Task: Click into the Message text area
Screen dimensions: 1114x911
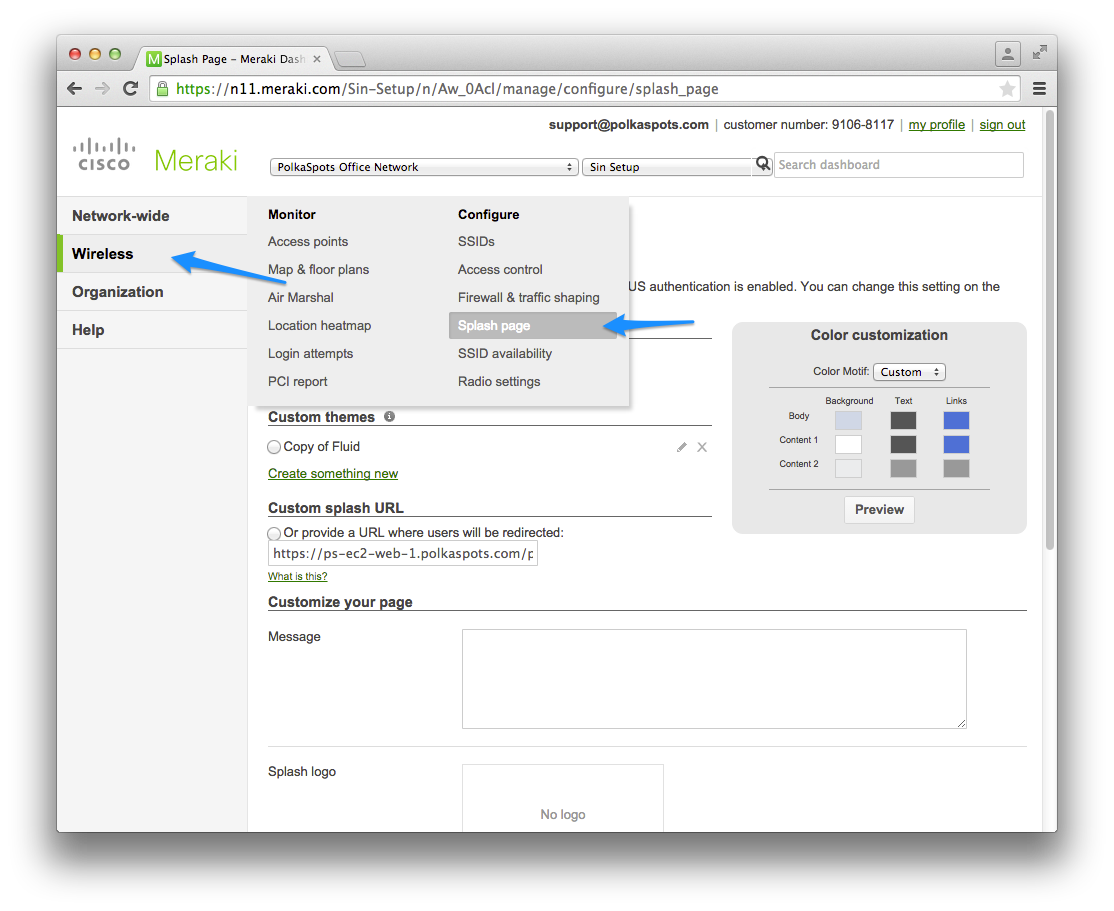Action: click(714, 679)
